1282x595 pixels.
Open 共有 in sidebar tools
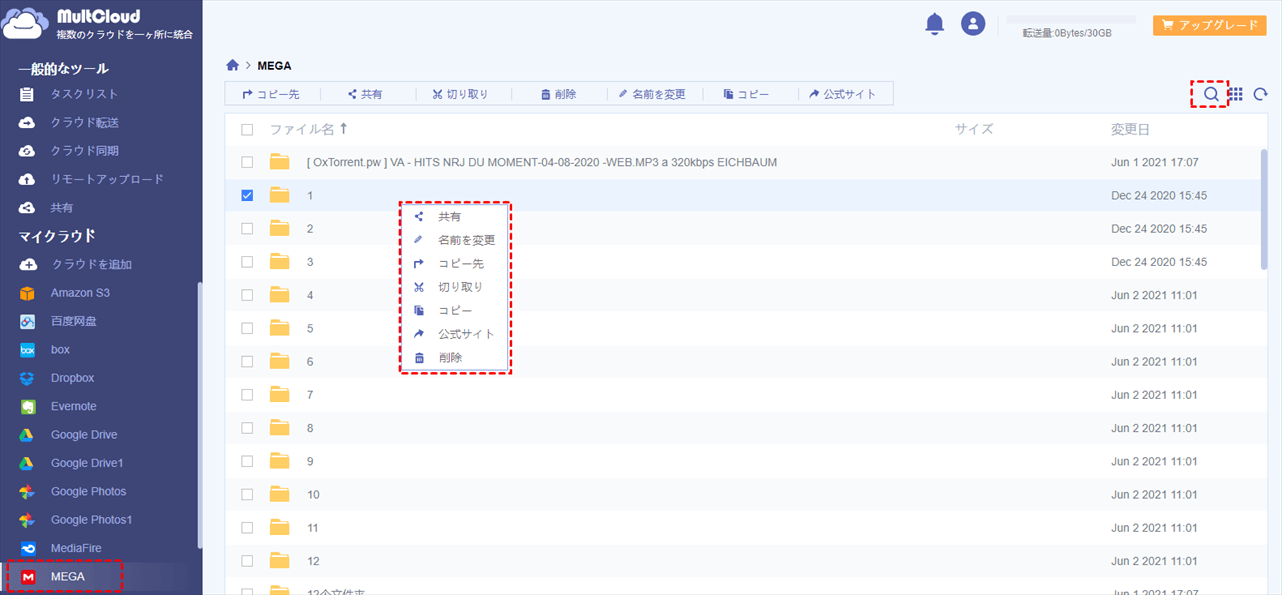(x=61, y=207)
